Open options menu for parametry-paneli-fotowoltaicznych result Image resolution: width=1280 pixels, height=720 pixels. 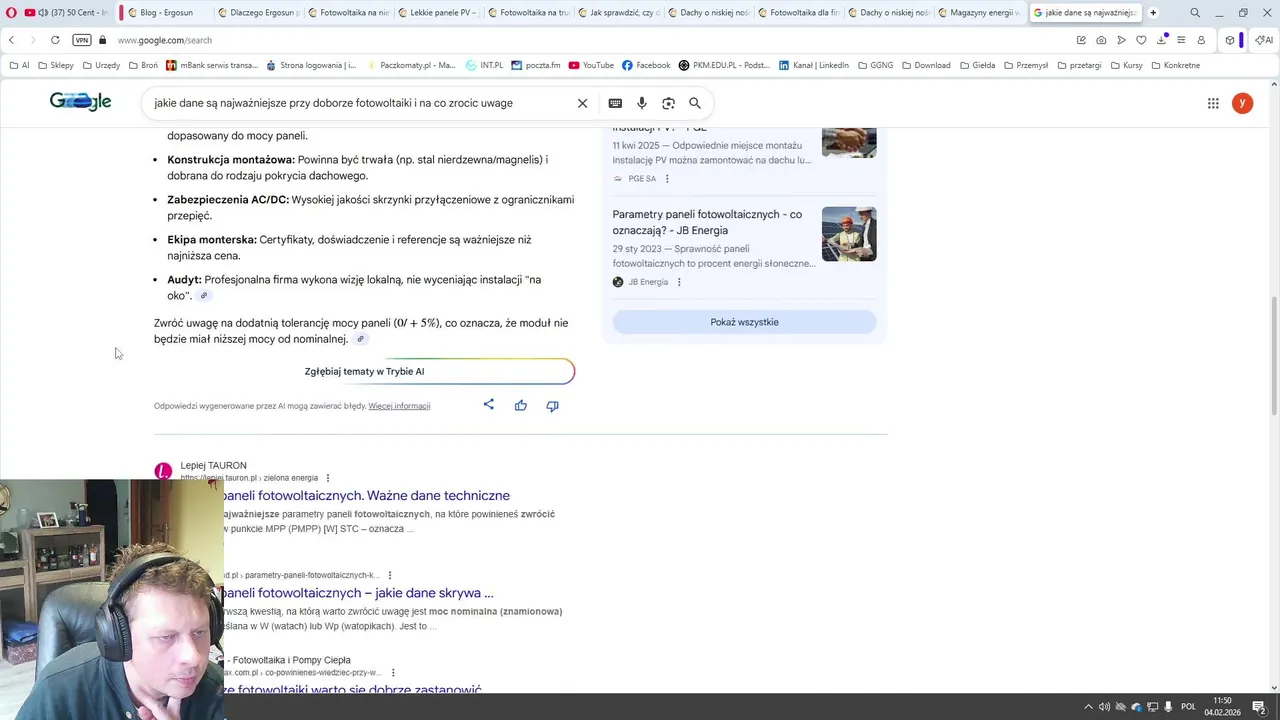coord(390,575)
